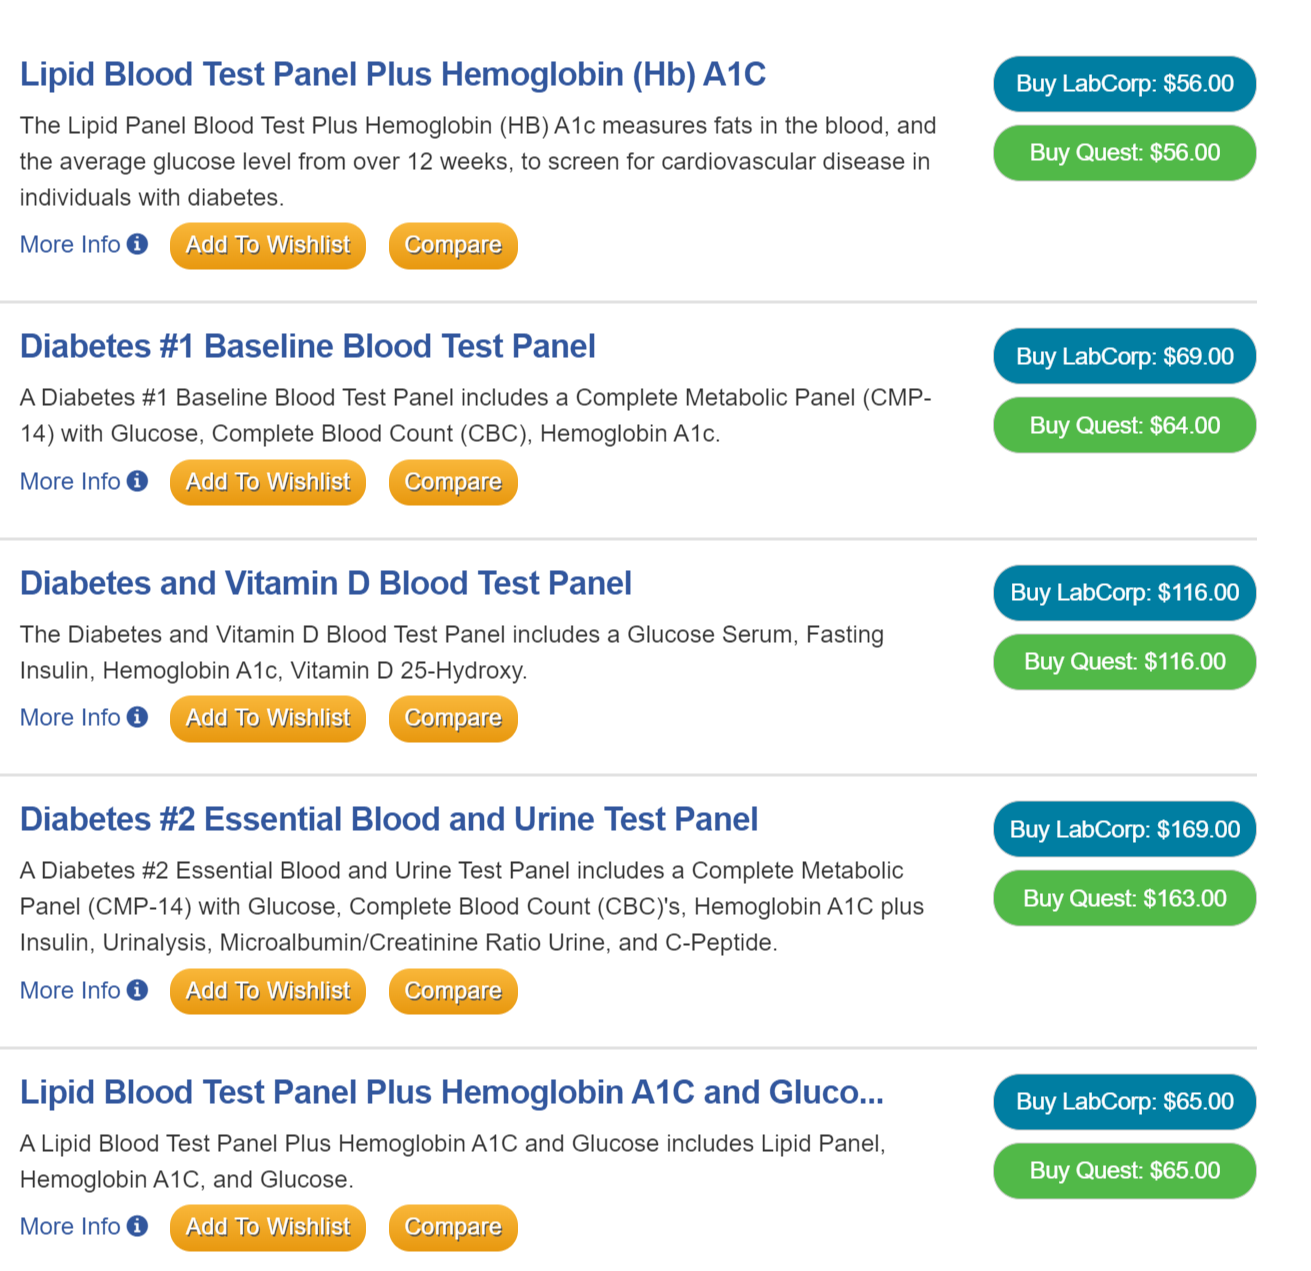Buy LabCorp Lipid A1C Glucose panel for $65.00
This screenshot has width=1311, height=1271.
tap(1124, 1101)
